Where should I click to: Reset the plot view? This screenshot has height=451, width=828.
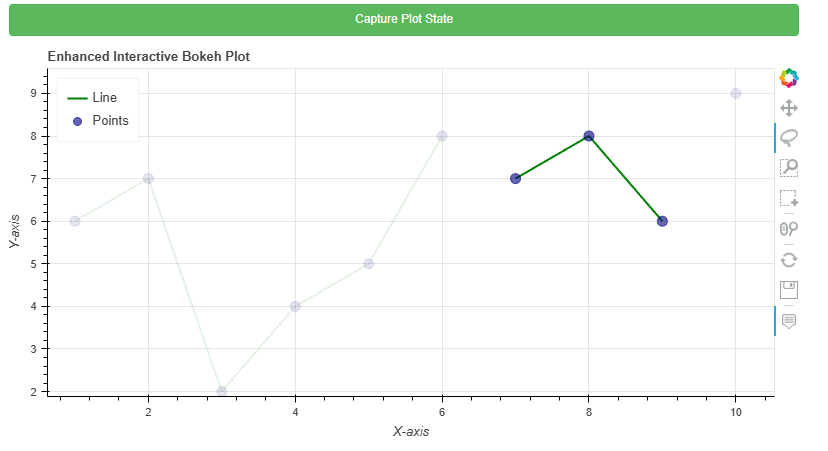[x=788, y=259]
